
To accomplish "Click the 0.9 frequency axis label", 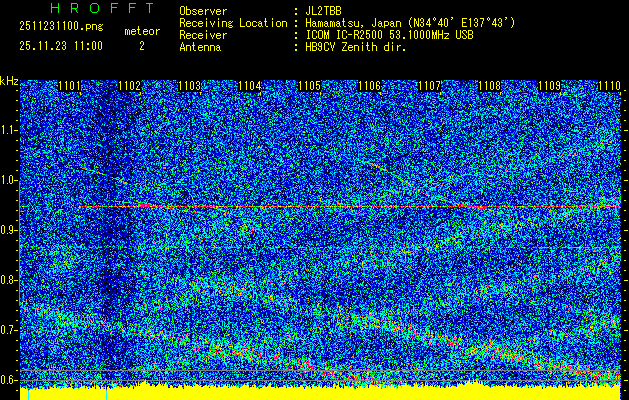I will [x=9, y=230].
